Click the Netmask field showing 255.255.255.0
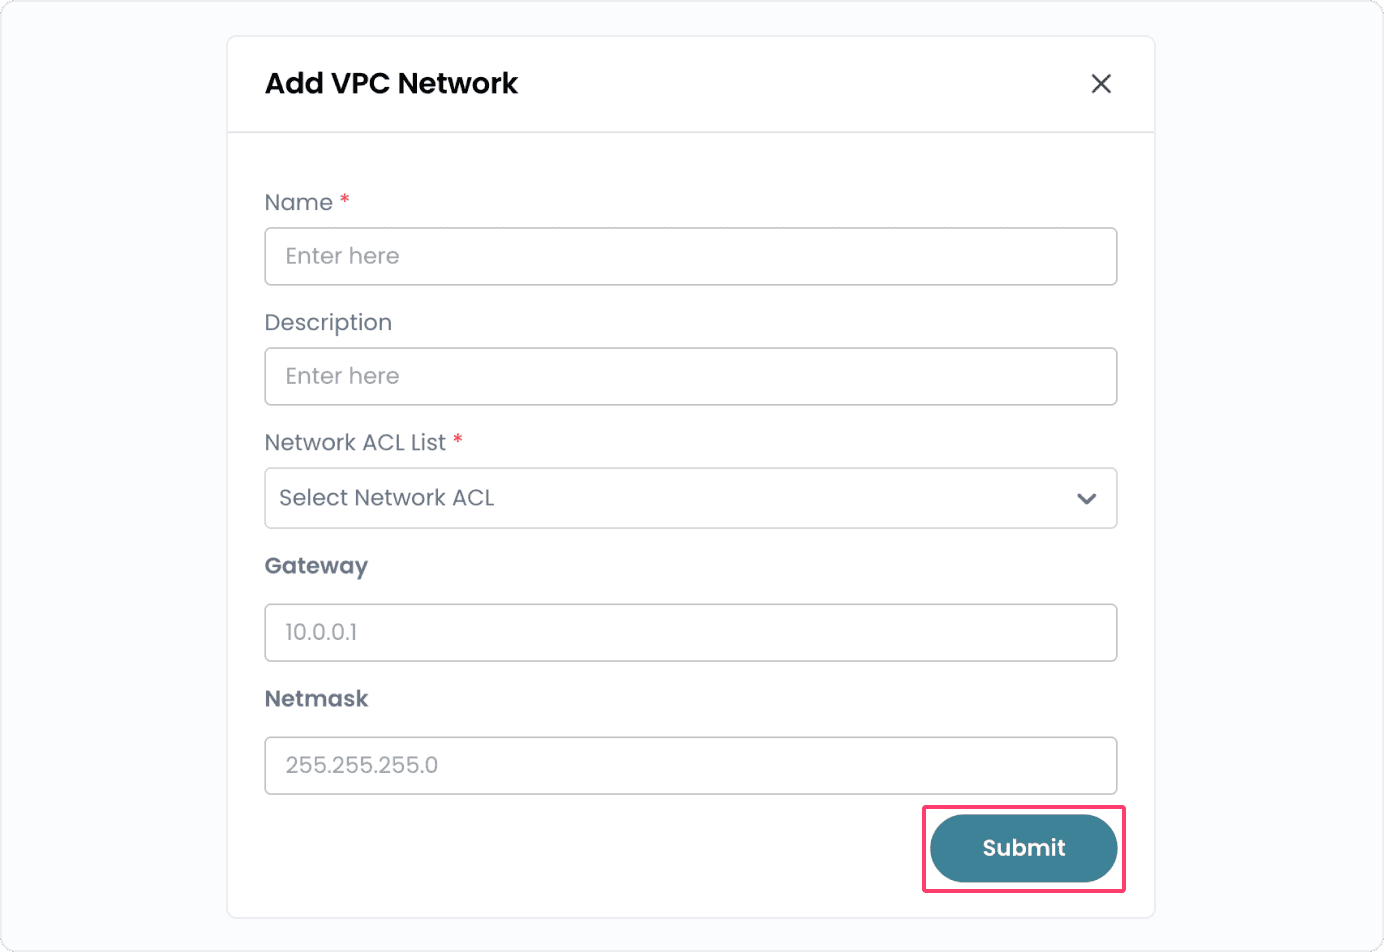Viewport: 1384px width, 952px height. tap(691, 765)
